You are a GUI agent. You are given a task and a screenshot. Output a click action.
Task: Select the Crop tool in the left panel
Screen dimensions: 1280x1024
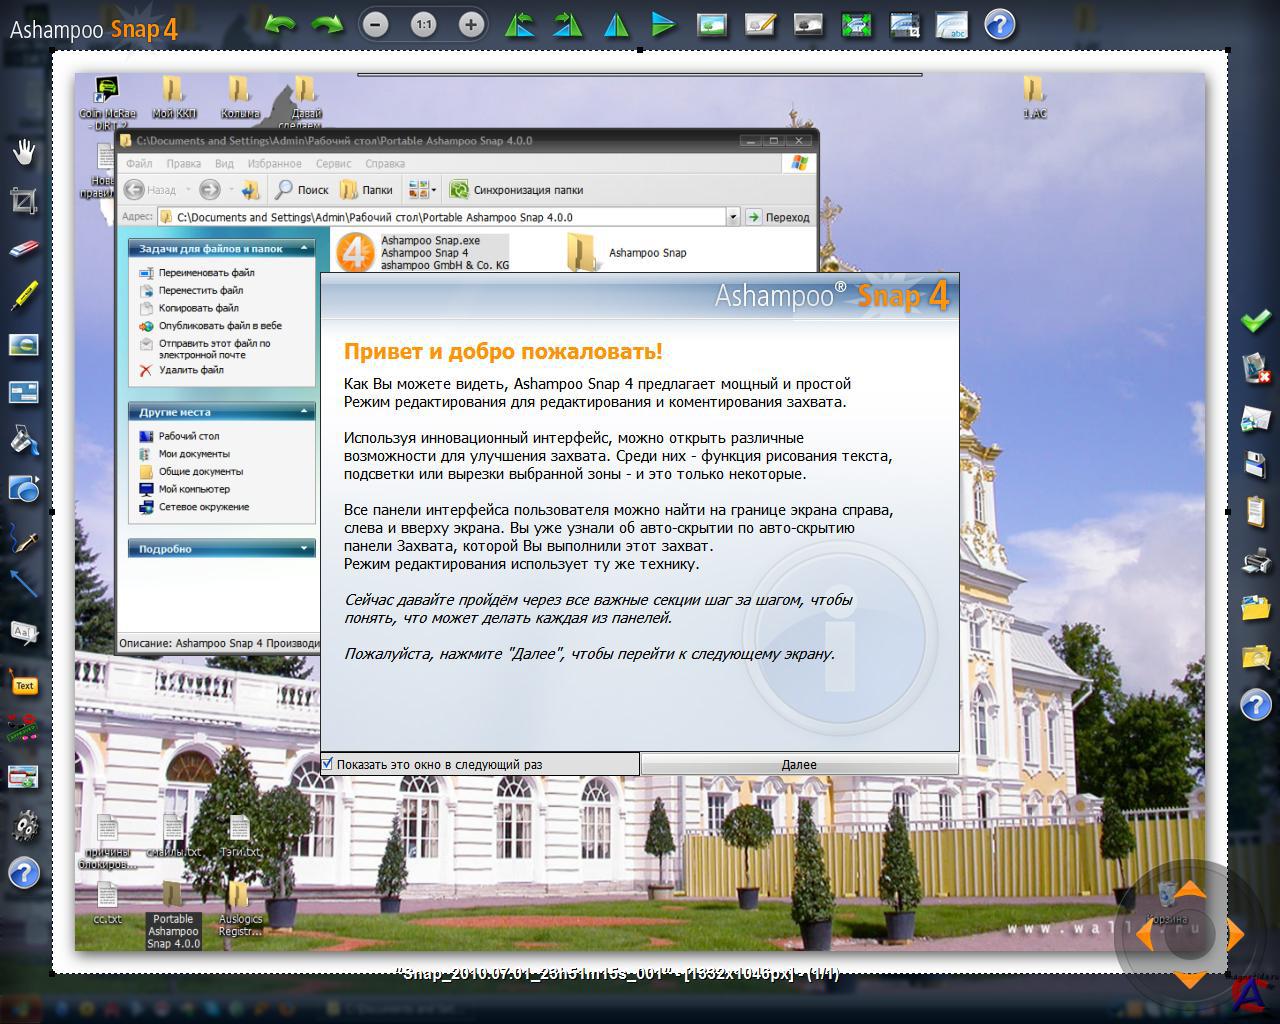(24, 201)
